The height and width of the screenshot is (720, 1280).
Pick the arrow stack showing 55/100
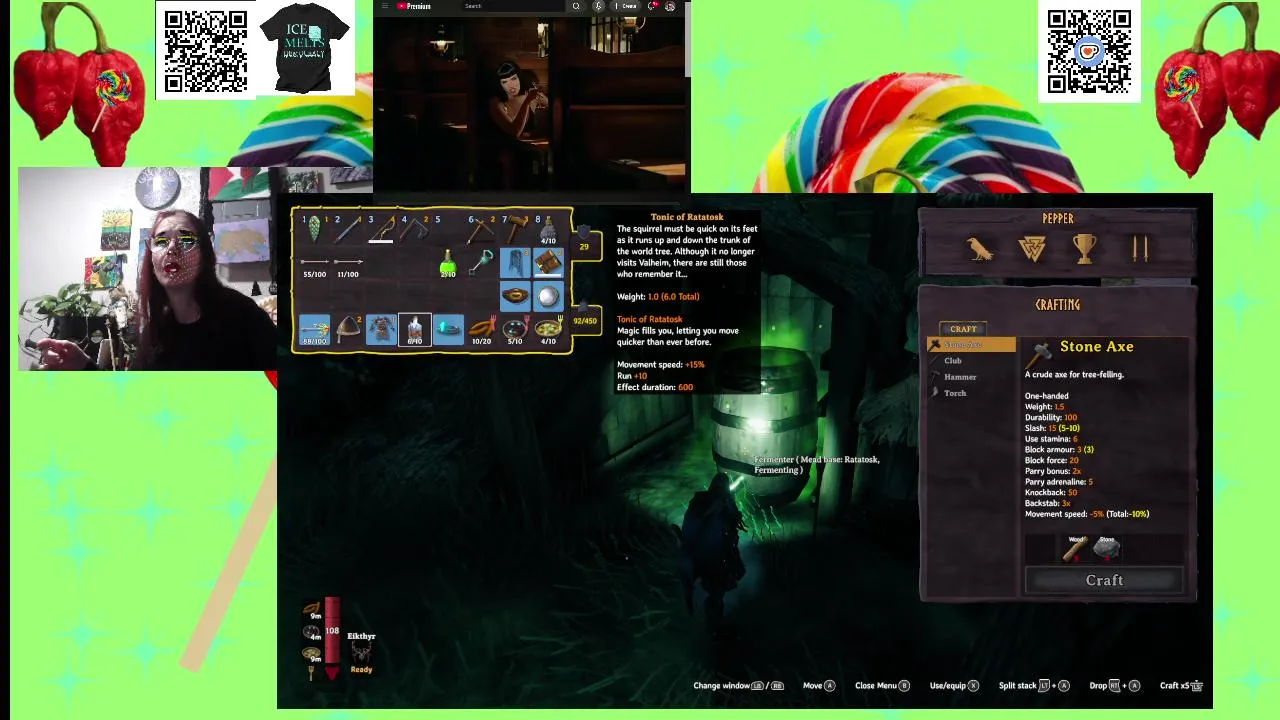314,264
